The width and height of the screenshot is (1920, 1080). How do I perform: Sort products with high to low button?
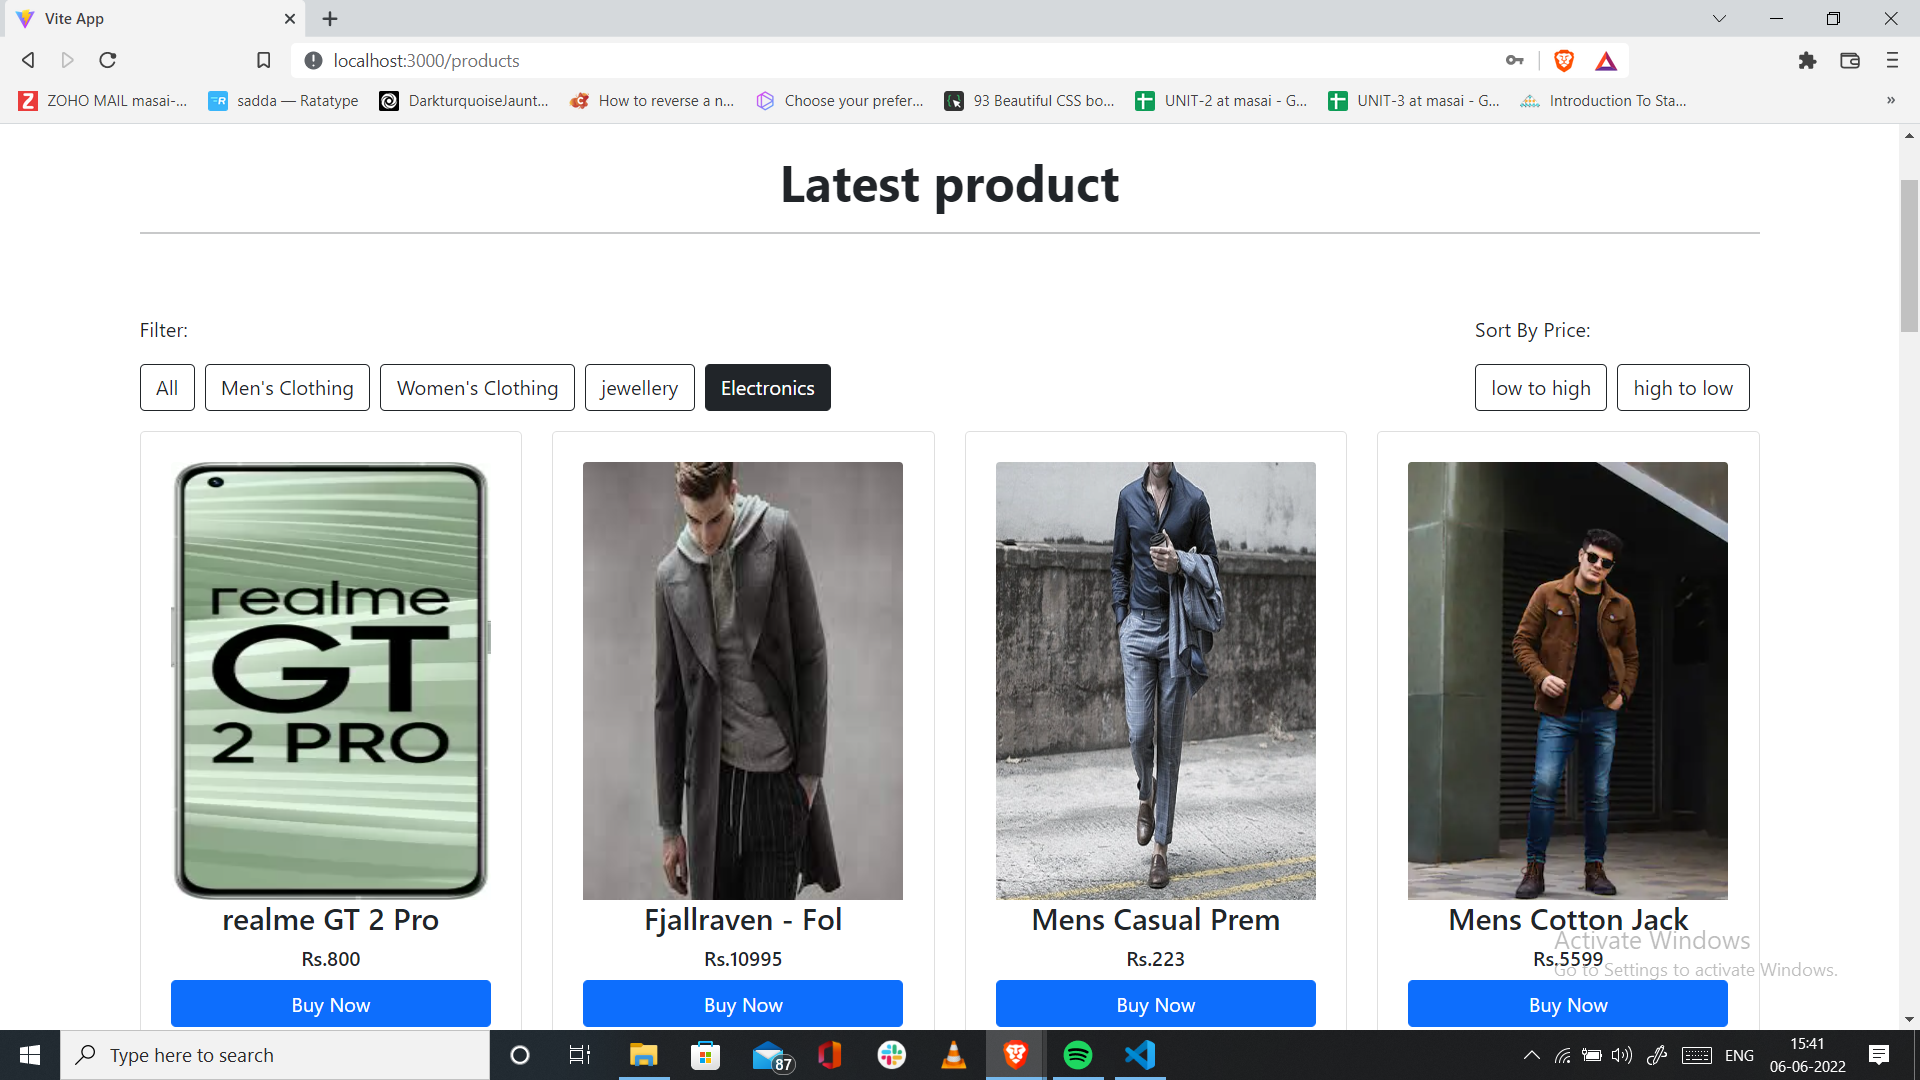coord(1683,387)
